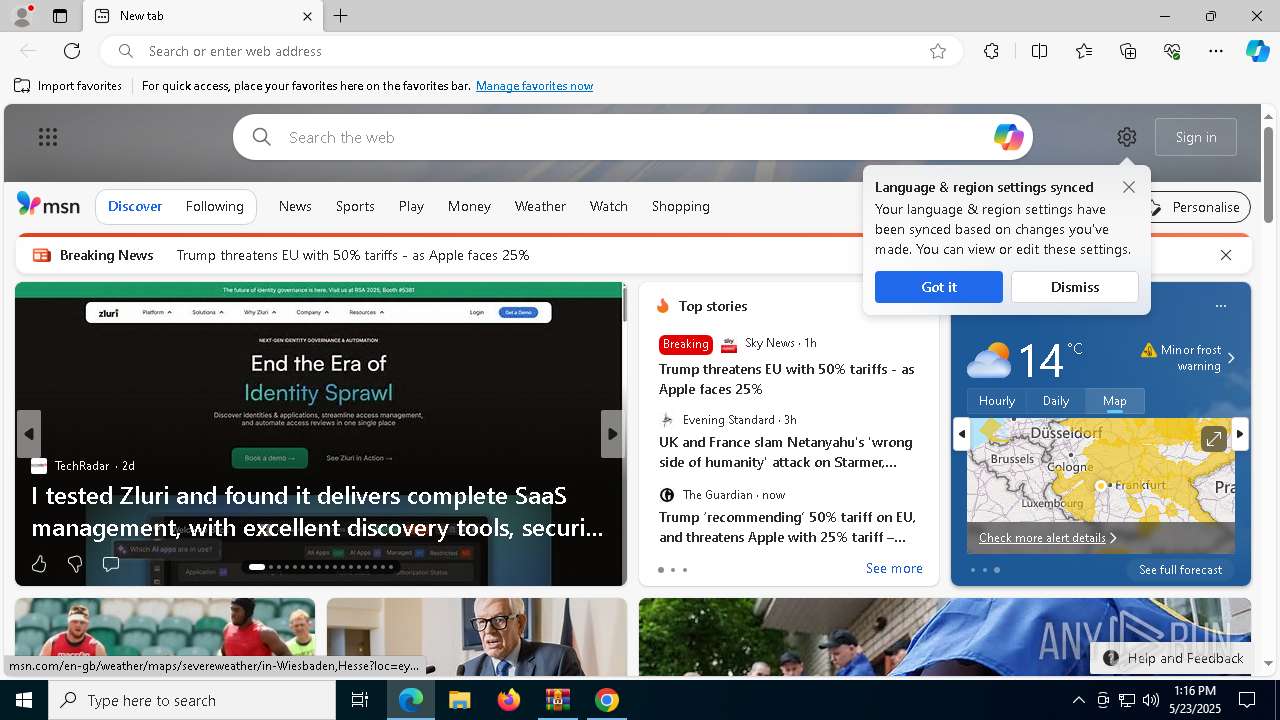1280x720 pixels.
Task: Show the next carousel story
Action: pos(612,434)
